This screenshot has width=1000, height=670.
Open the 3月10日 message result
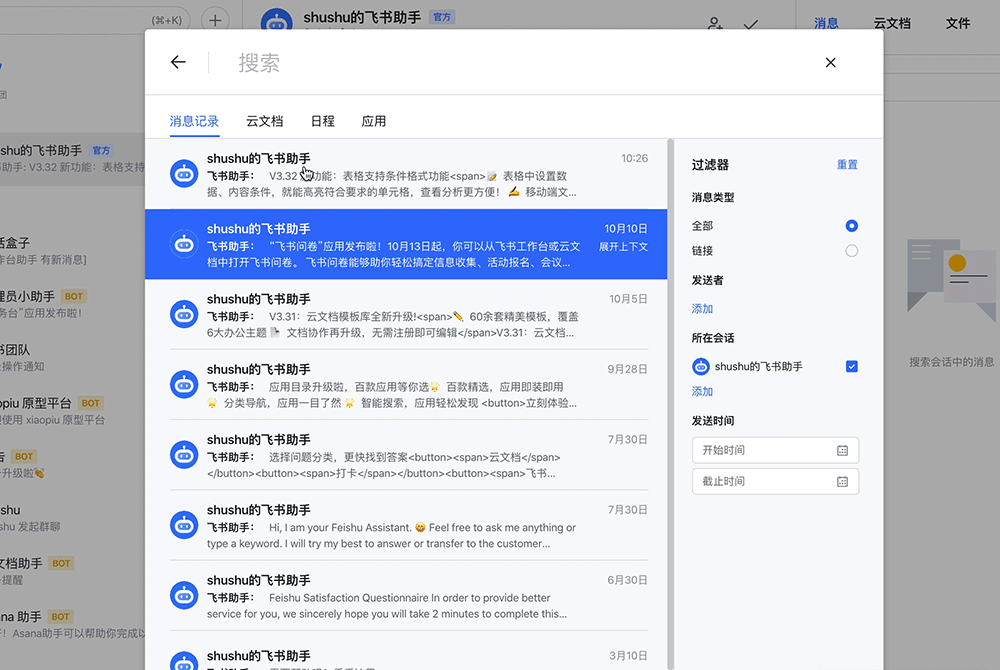tap(406, 652)
